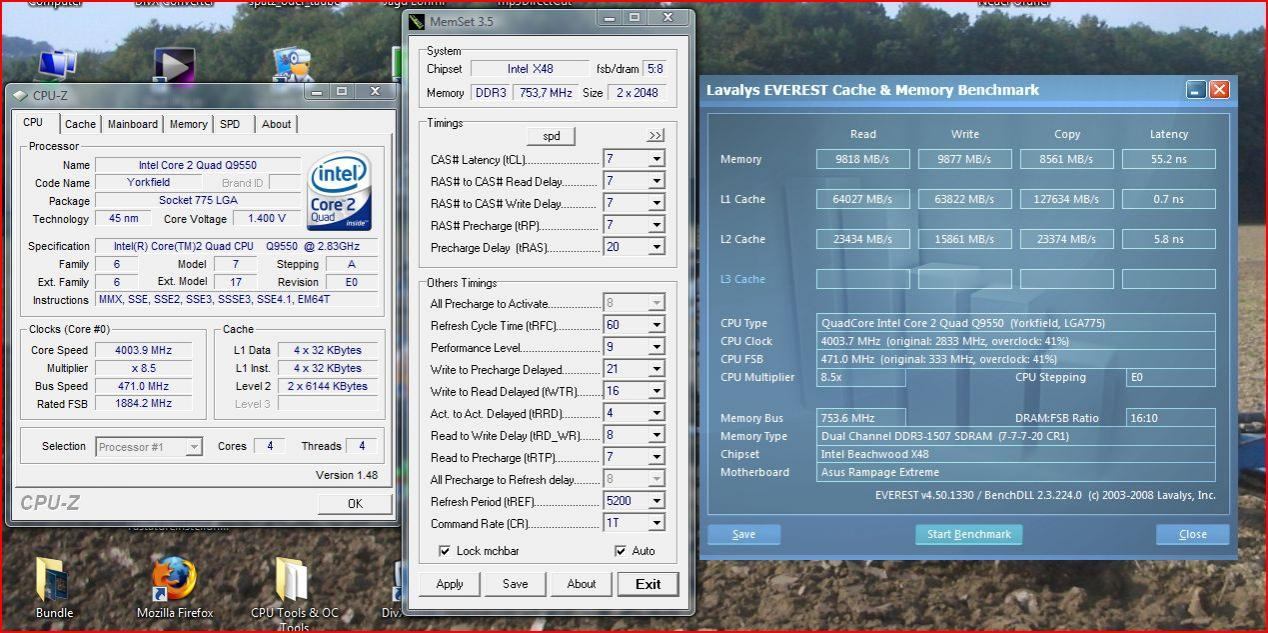The height and width of the screenshot is (633, 1268).
Task: Open the media player desktop icon
Action: tap(174, 65)
